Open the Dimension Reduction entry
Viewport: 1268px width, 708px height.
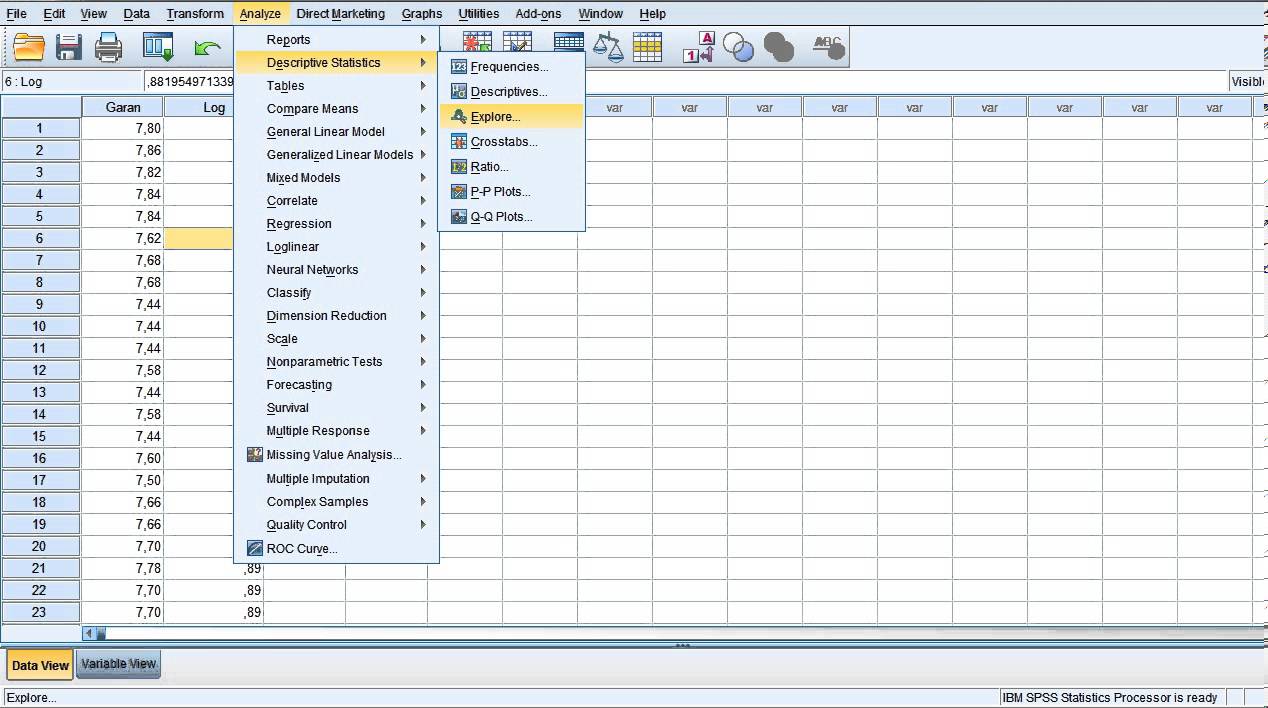[336, 316]
